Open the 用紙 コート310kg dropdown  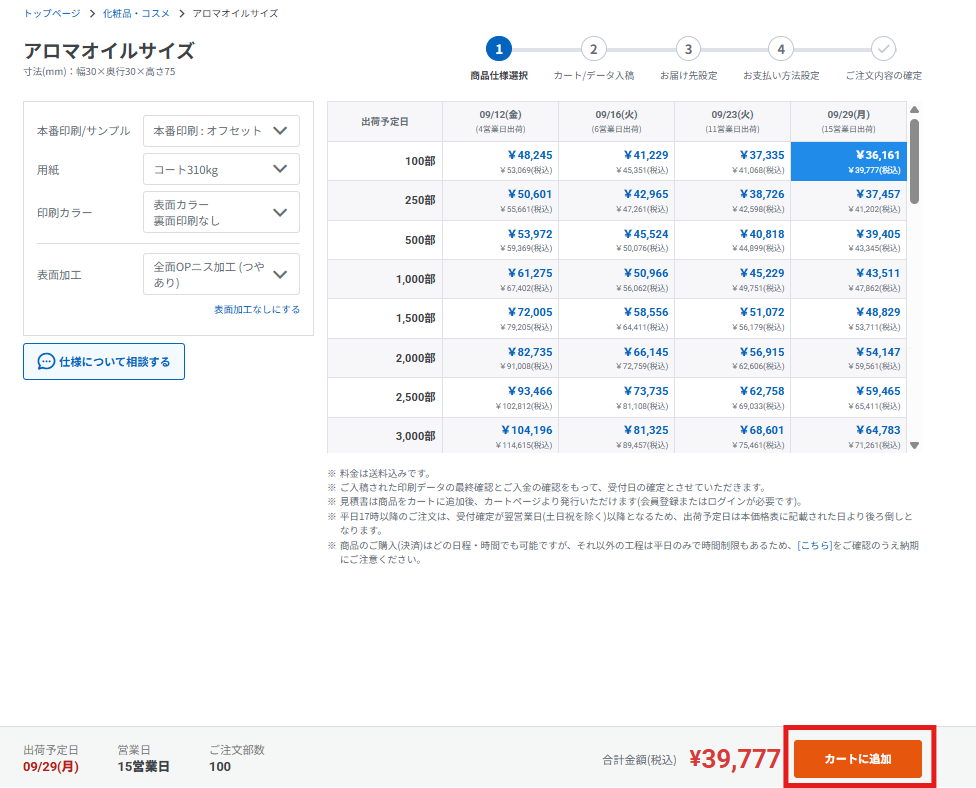(x=221, y=169)
